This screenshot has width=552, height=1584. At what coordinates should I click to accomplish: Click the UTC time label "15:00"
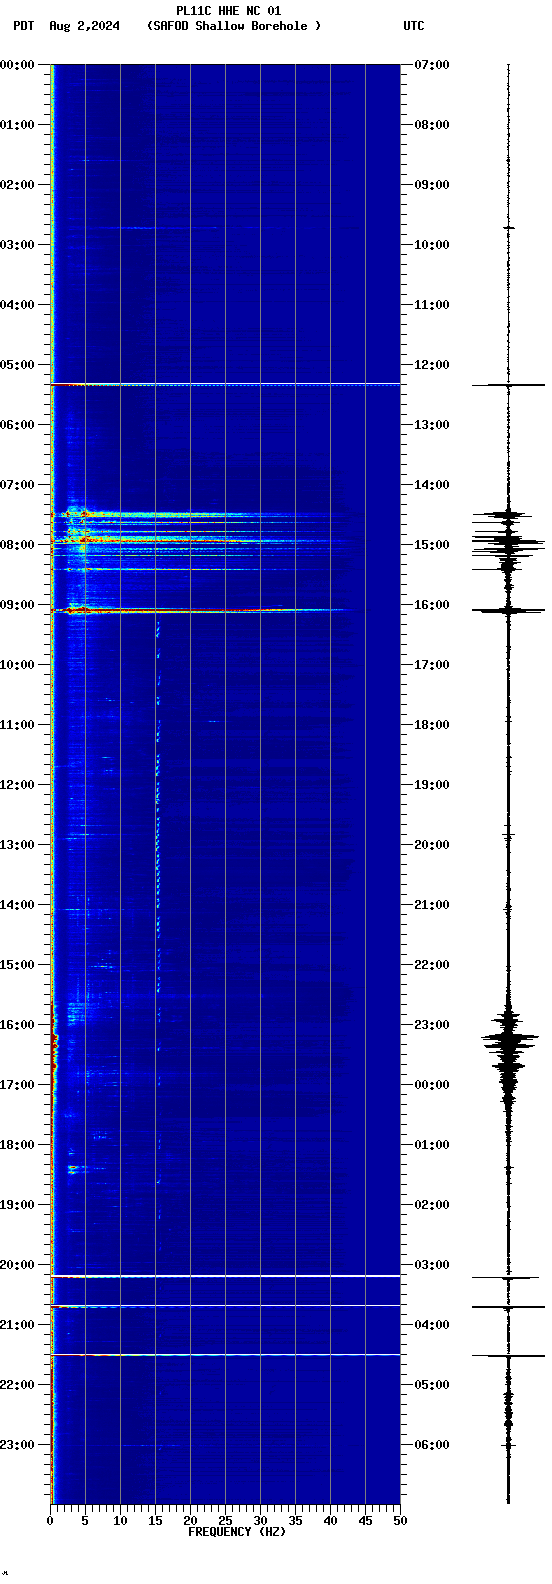click(x=432, y=545)
